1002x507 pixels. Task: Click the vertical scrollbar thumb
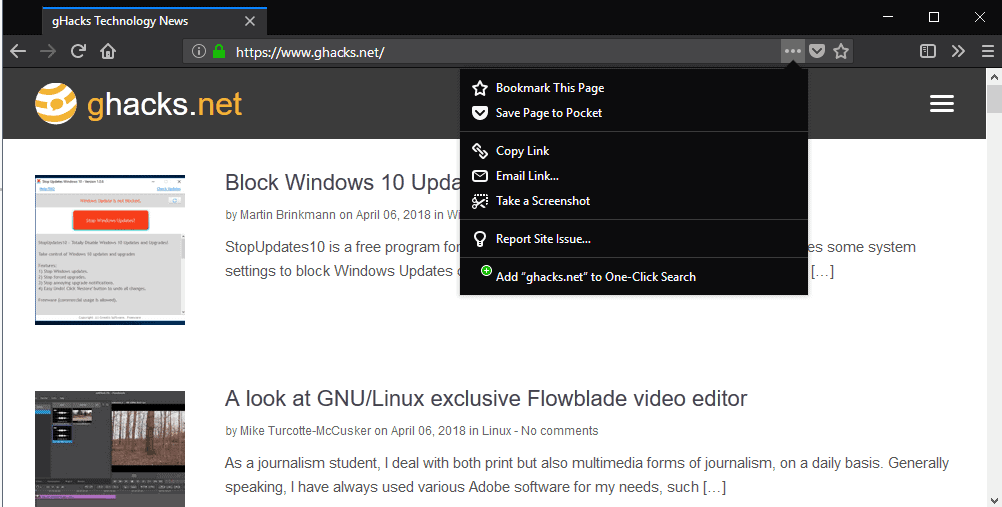[994, 99]
